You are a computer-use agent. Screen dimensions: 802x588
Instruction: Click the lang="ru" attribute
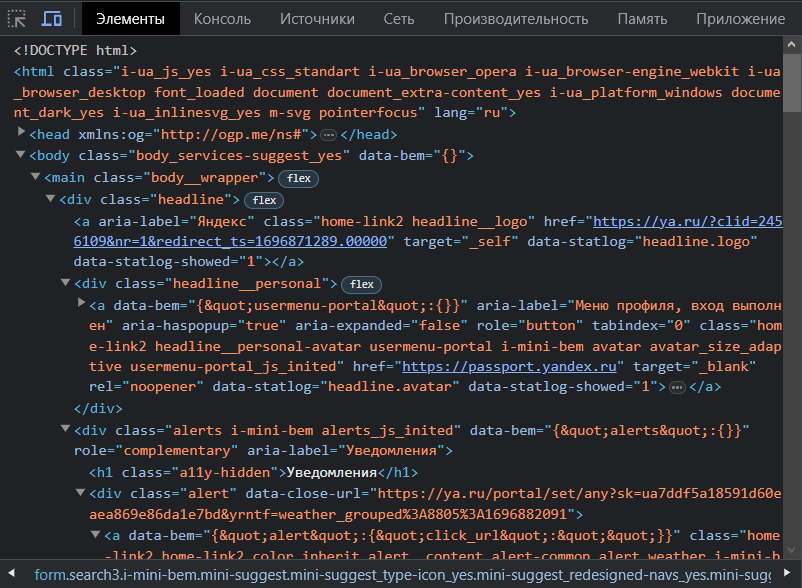pyautogui.click(x=471, y=112)
